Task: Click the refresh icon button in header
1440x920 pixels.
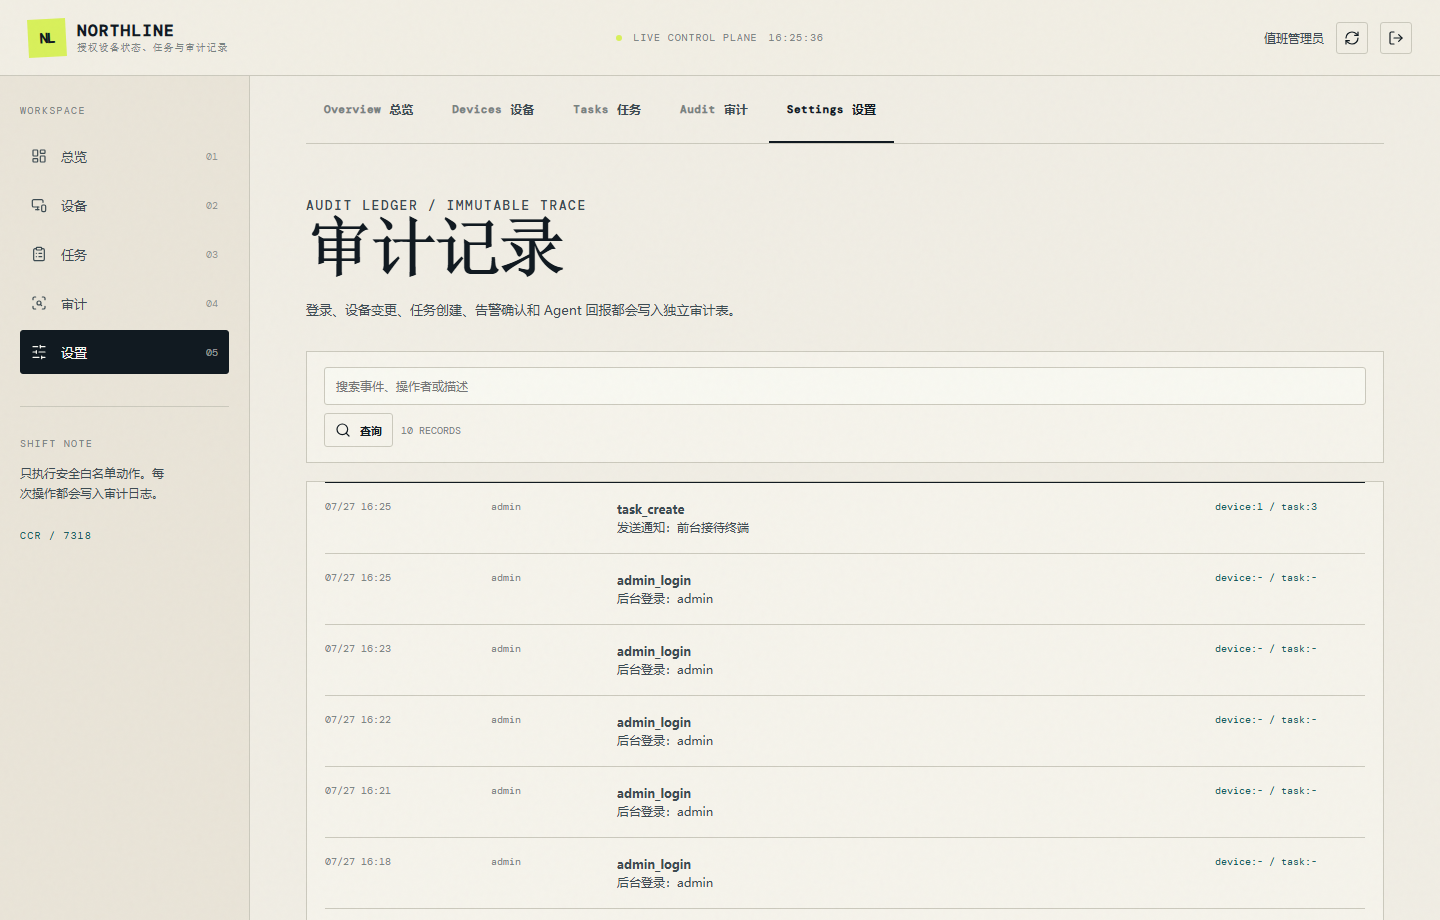Action: (x=1352, y=38)
